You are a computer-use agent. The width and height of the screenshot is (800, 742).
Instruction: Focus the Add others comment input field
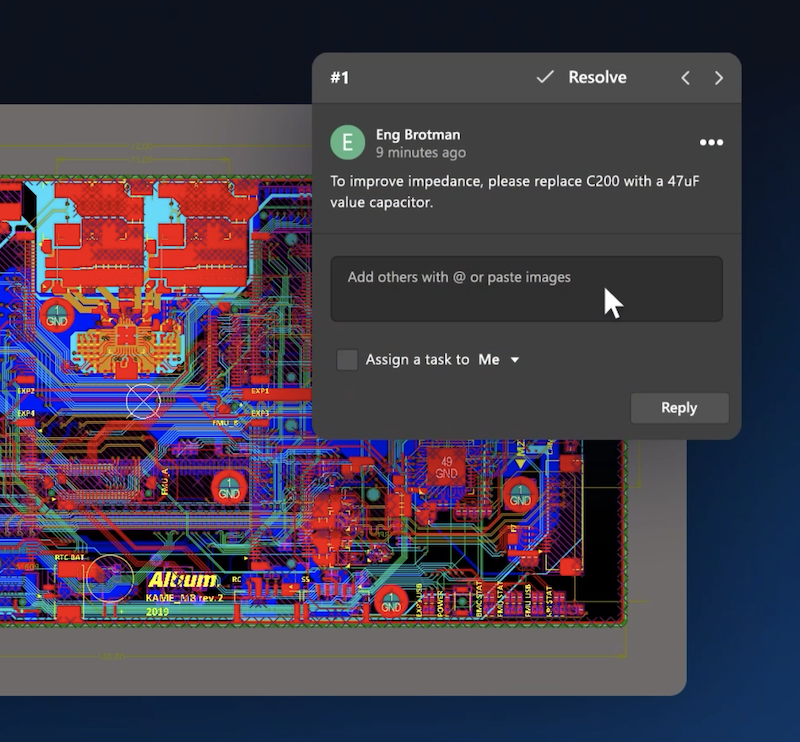point(526,289)
